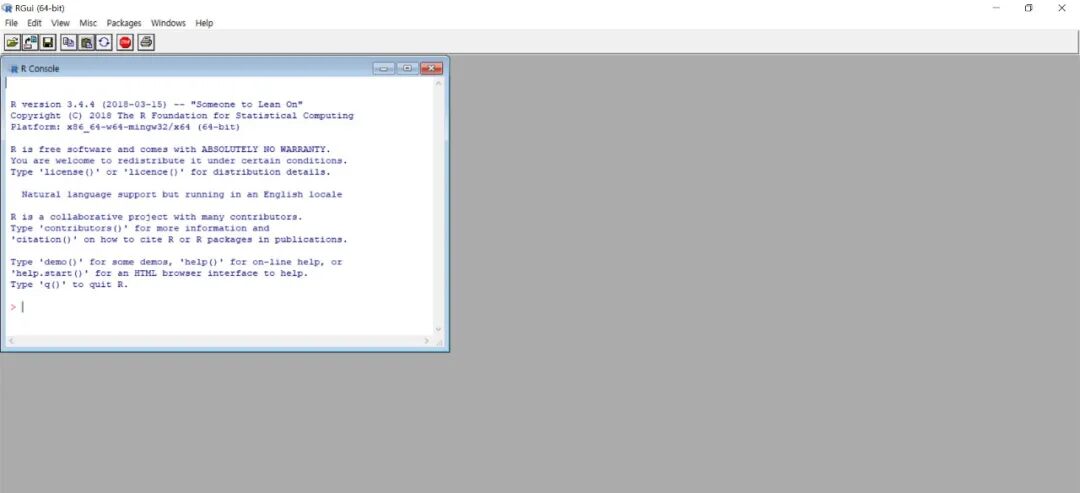Click the Copy toolbar icon
This screenshot has width=1080, height=493.
(x=68, y=43)
